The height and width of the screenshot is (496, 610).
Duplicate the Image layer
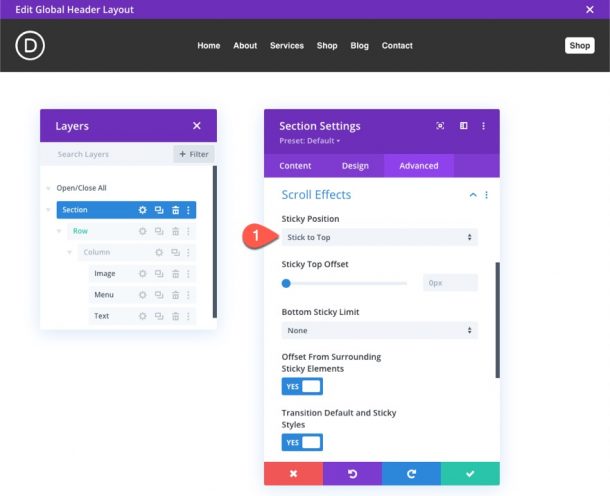158,273
